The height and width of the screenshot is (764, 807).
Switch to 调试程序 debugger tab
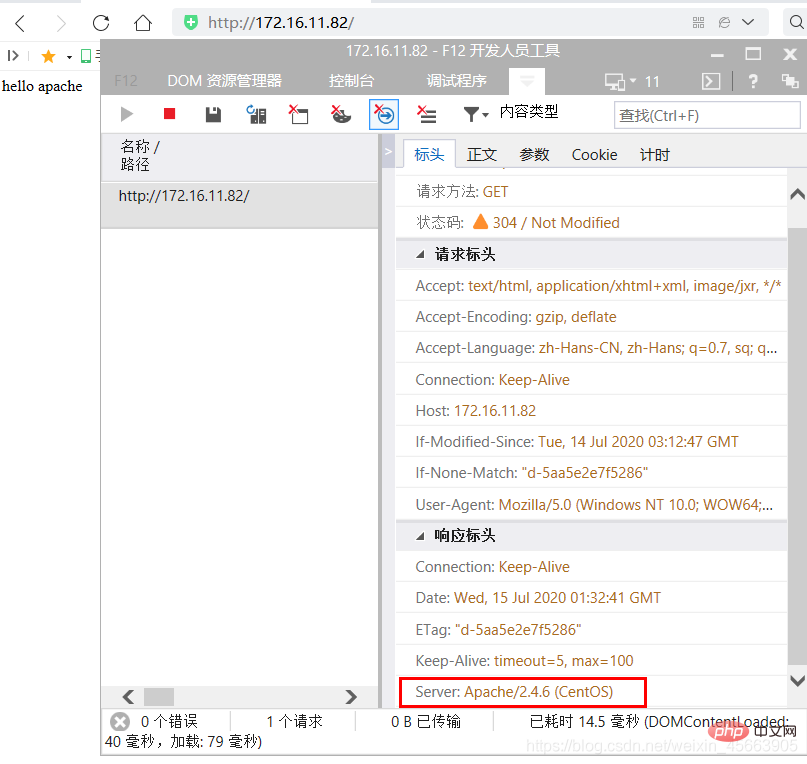(457, 81)
